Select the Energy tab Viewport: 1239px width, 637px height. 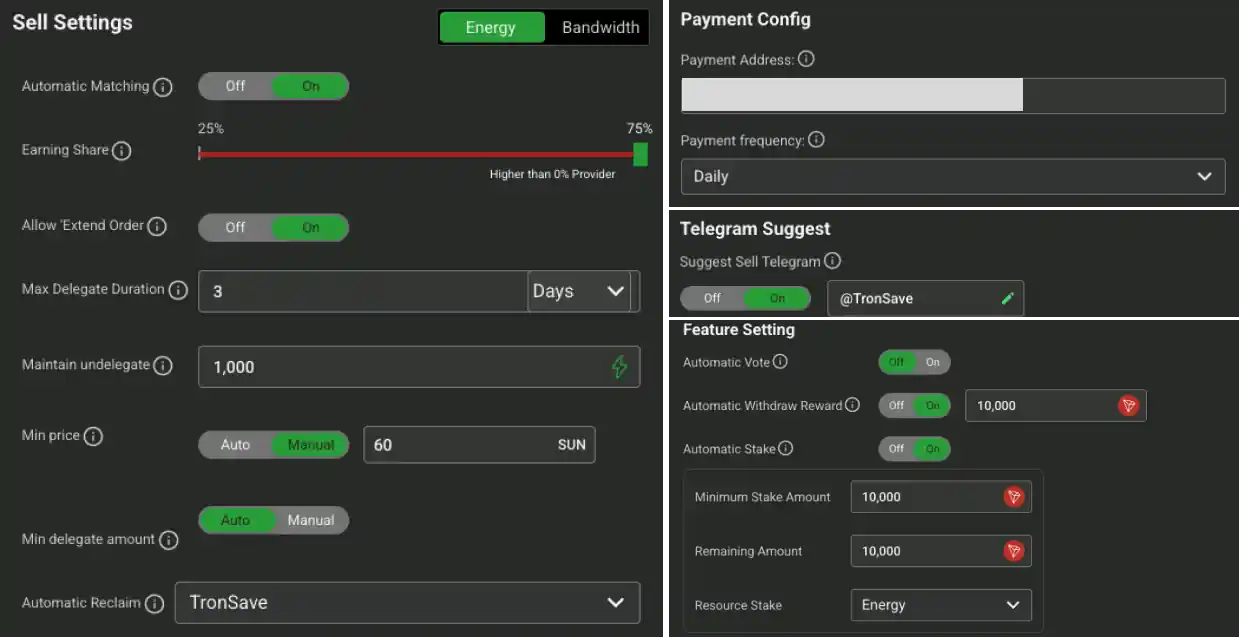(491, 27)
